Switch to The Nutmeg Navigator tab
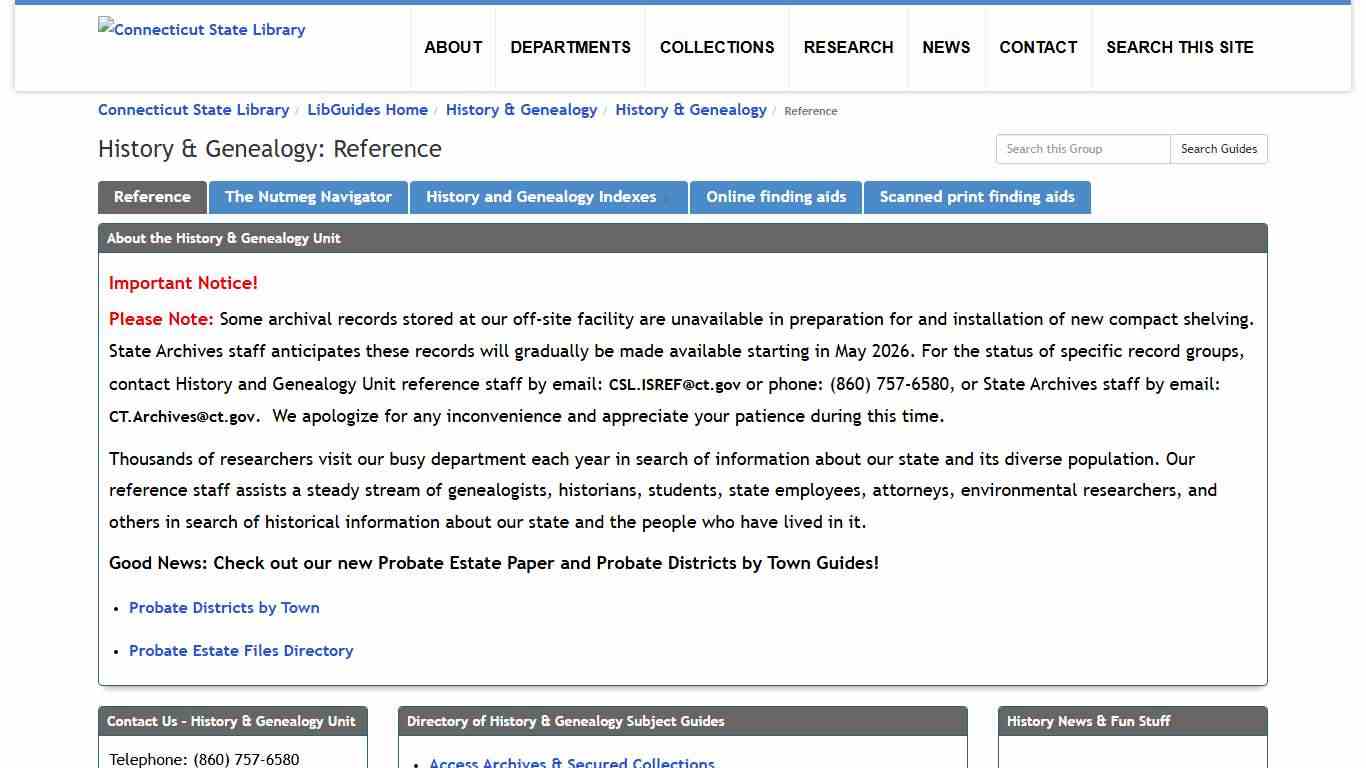Image resolution: width=1366 pixels, height=768 pixels. click(x=308, y=197)
